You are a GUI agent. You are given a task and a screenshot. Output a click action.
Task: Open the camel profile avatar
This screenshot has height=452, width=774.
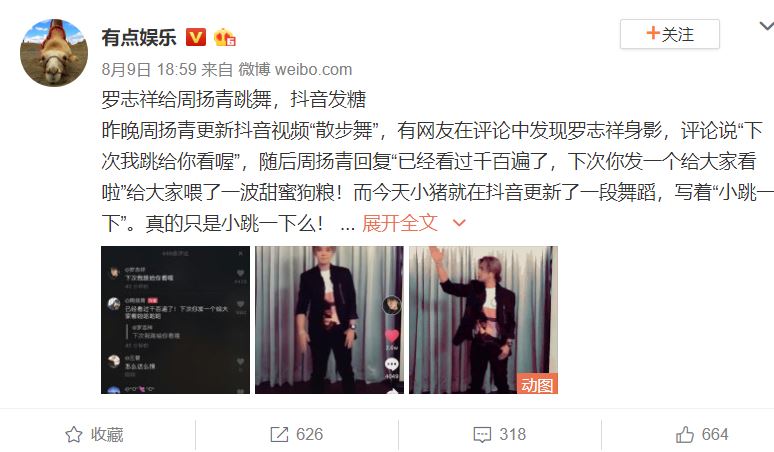tap(54, 53)
